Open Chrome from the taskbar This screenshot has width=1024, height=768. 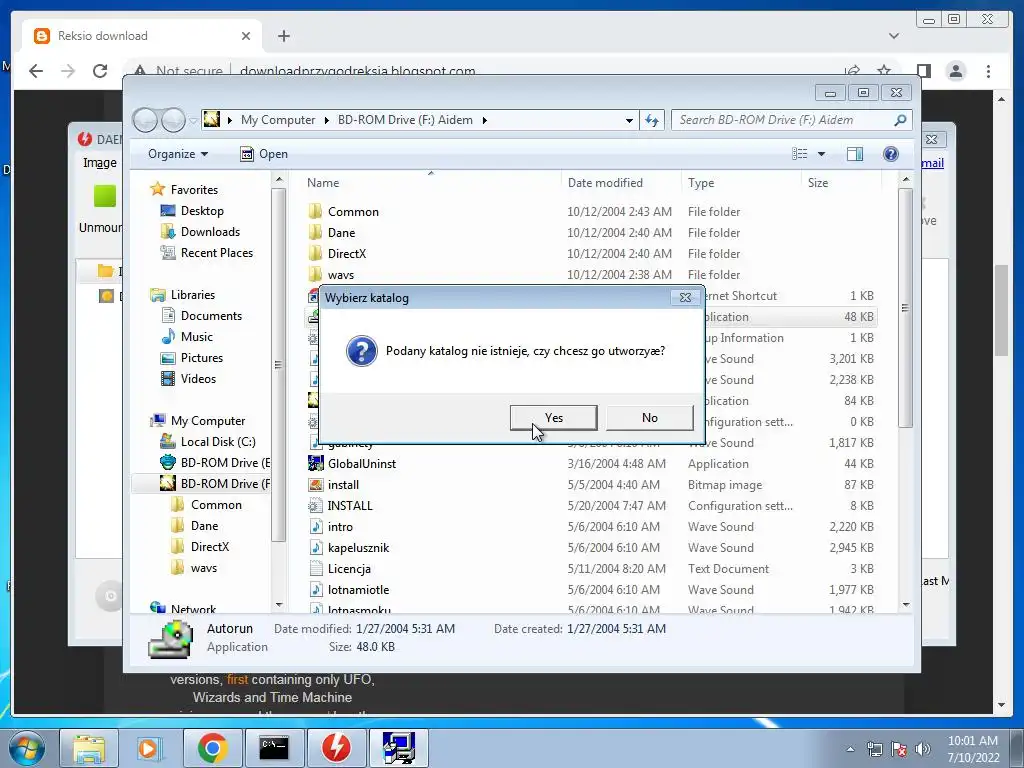pos(212,748)
